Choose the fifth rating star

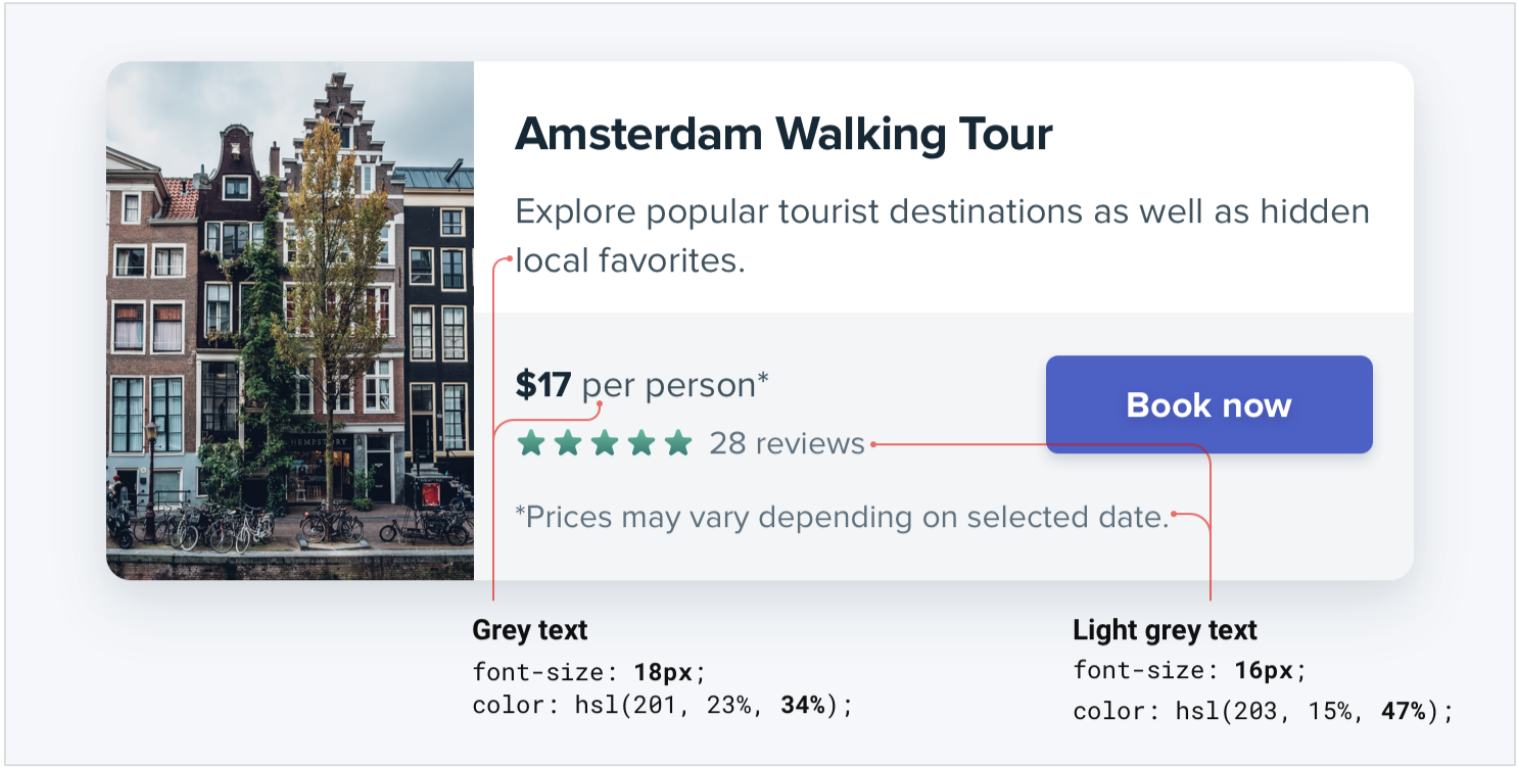pos(678,443)
